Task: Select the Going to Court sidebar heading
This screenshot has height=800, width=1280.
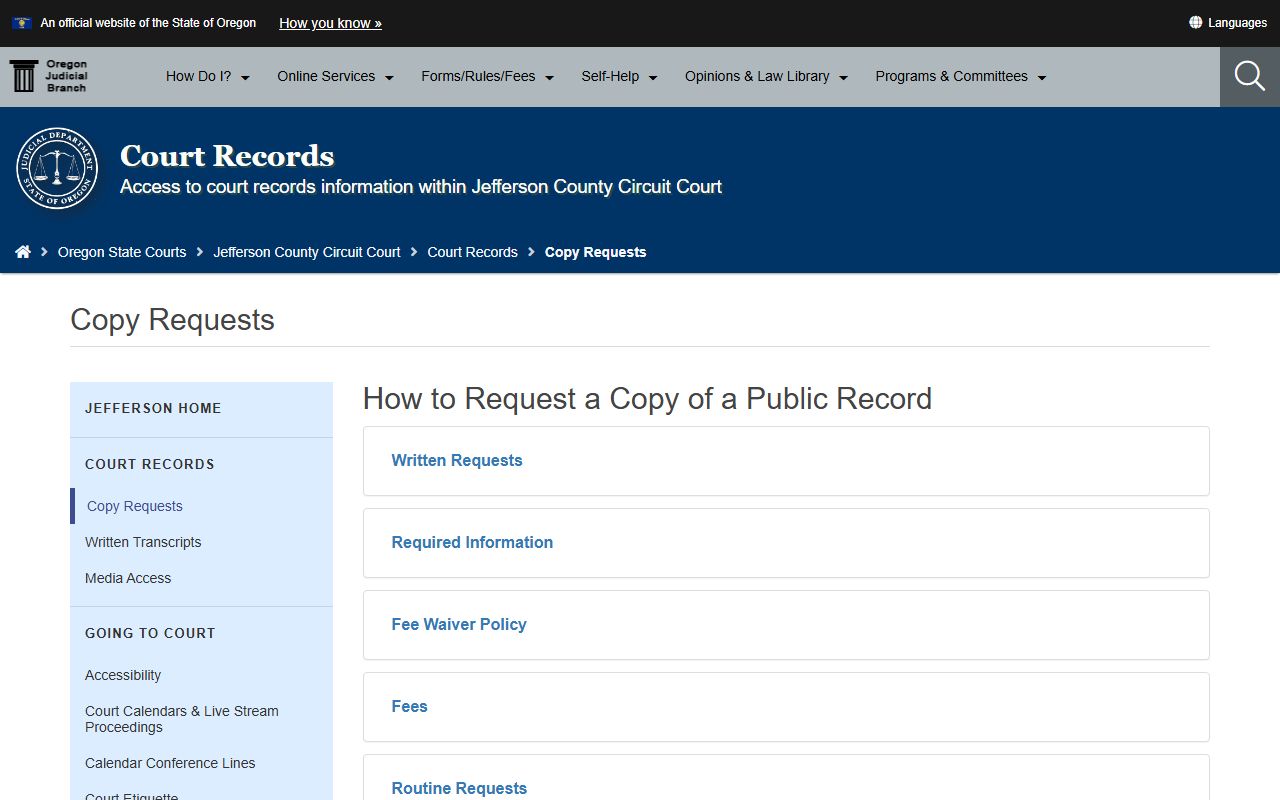Action: click(150, 633)
